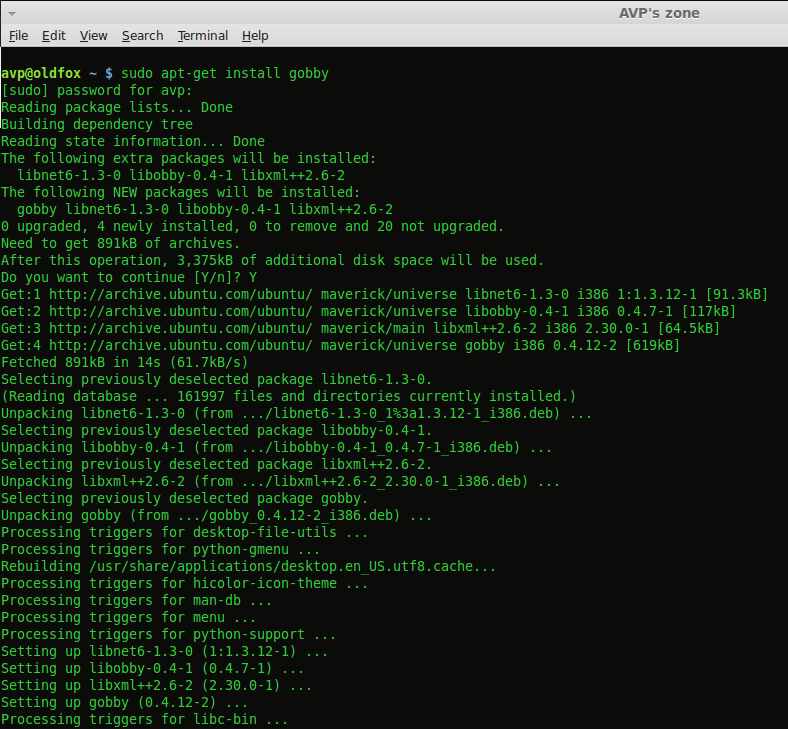Click '(Reading database ... 161997 files' line
The height and width of the screenshot is (729, 788).
(x=288, y=397)
